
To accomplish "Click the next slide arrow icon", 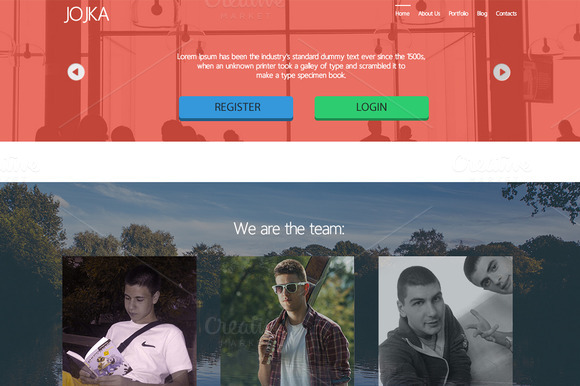I will tap(502, 72).
